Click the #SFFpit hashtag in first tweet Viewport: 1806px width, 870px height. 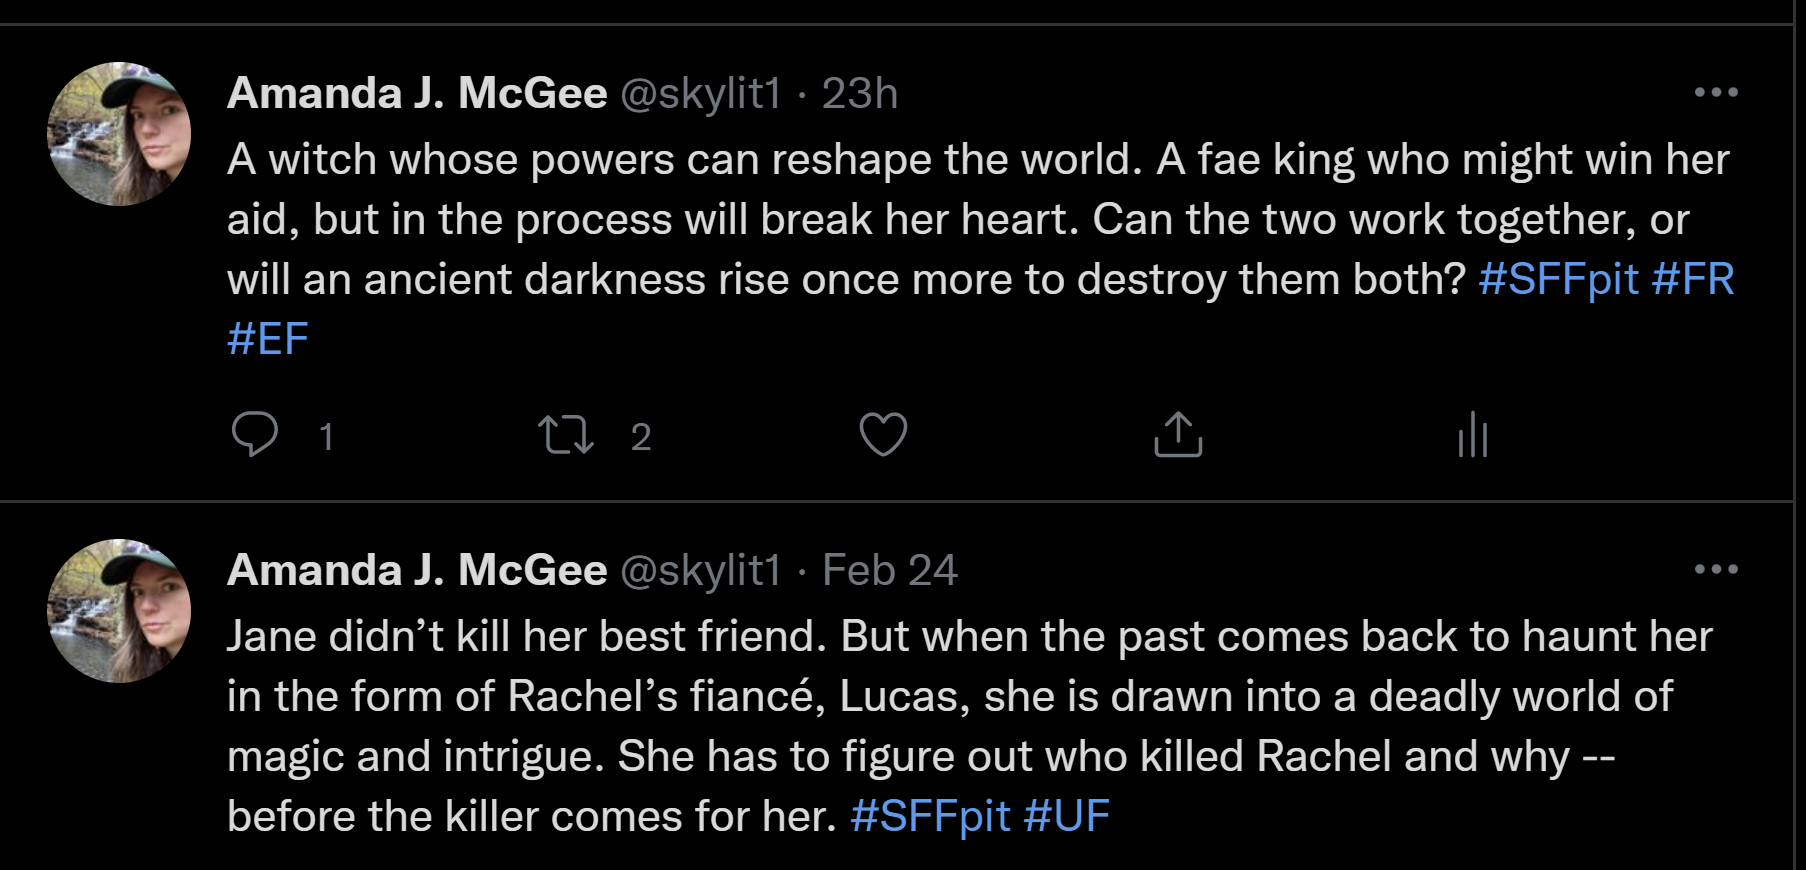1558,279
